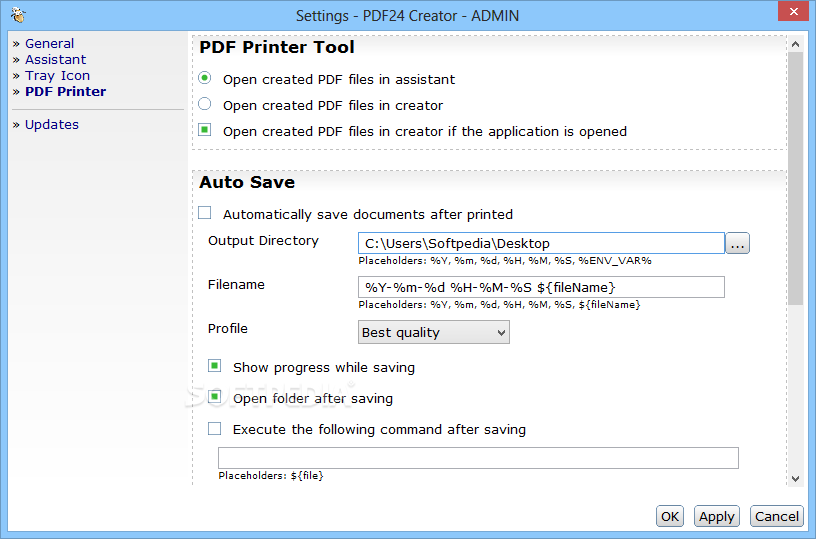Select 'Open created PDF files in creator' radio
This screenshot has width=816, height=539.
tap(205, 104)
